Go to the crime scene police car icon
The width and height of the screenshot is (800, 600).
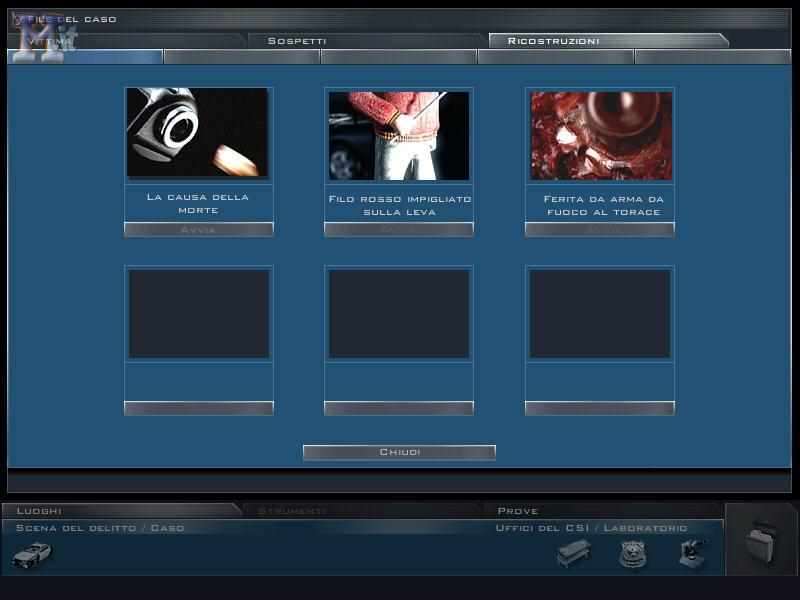32,554
